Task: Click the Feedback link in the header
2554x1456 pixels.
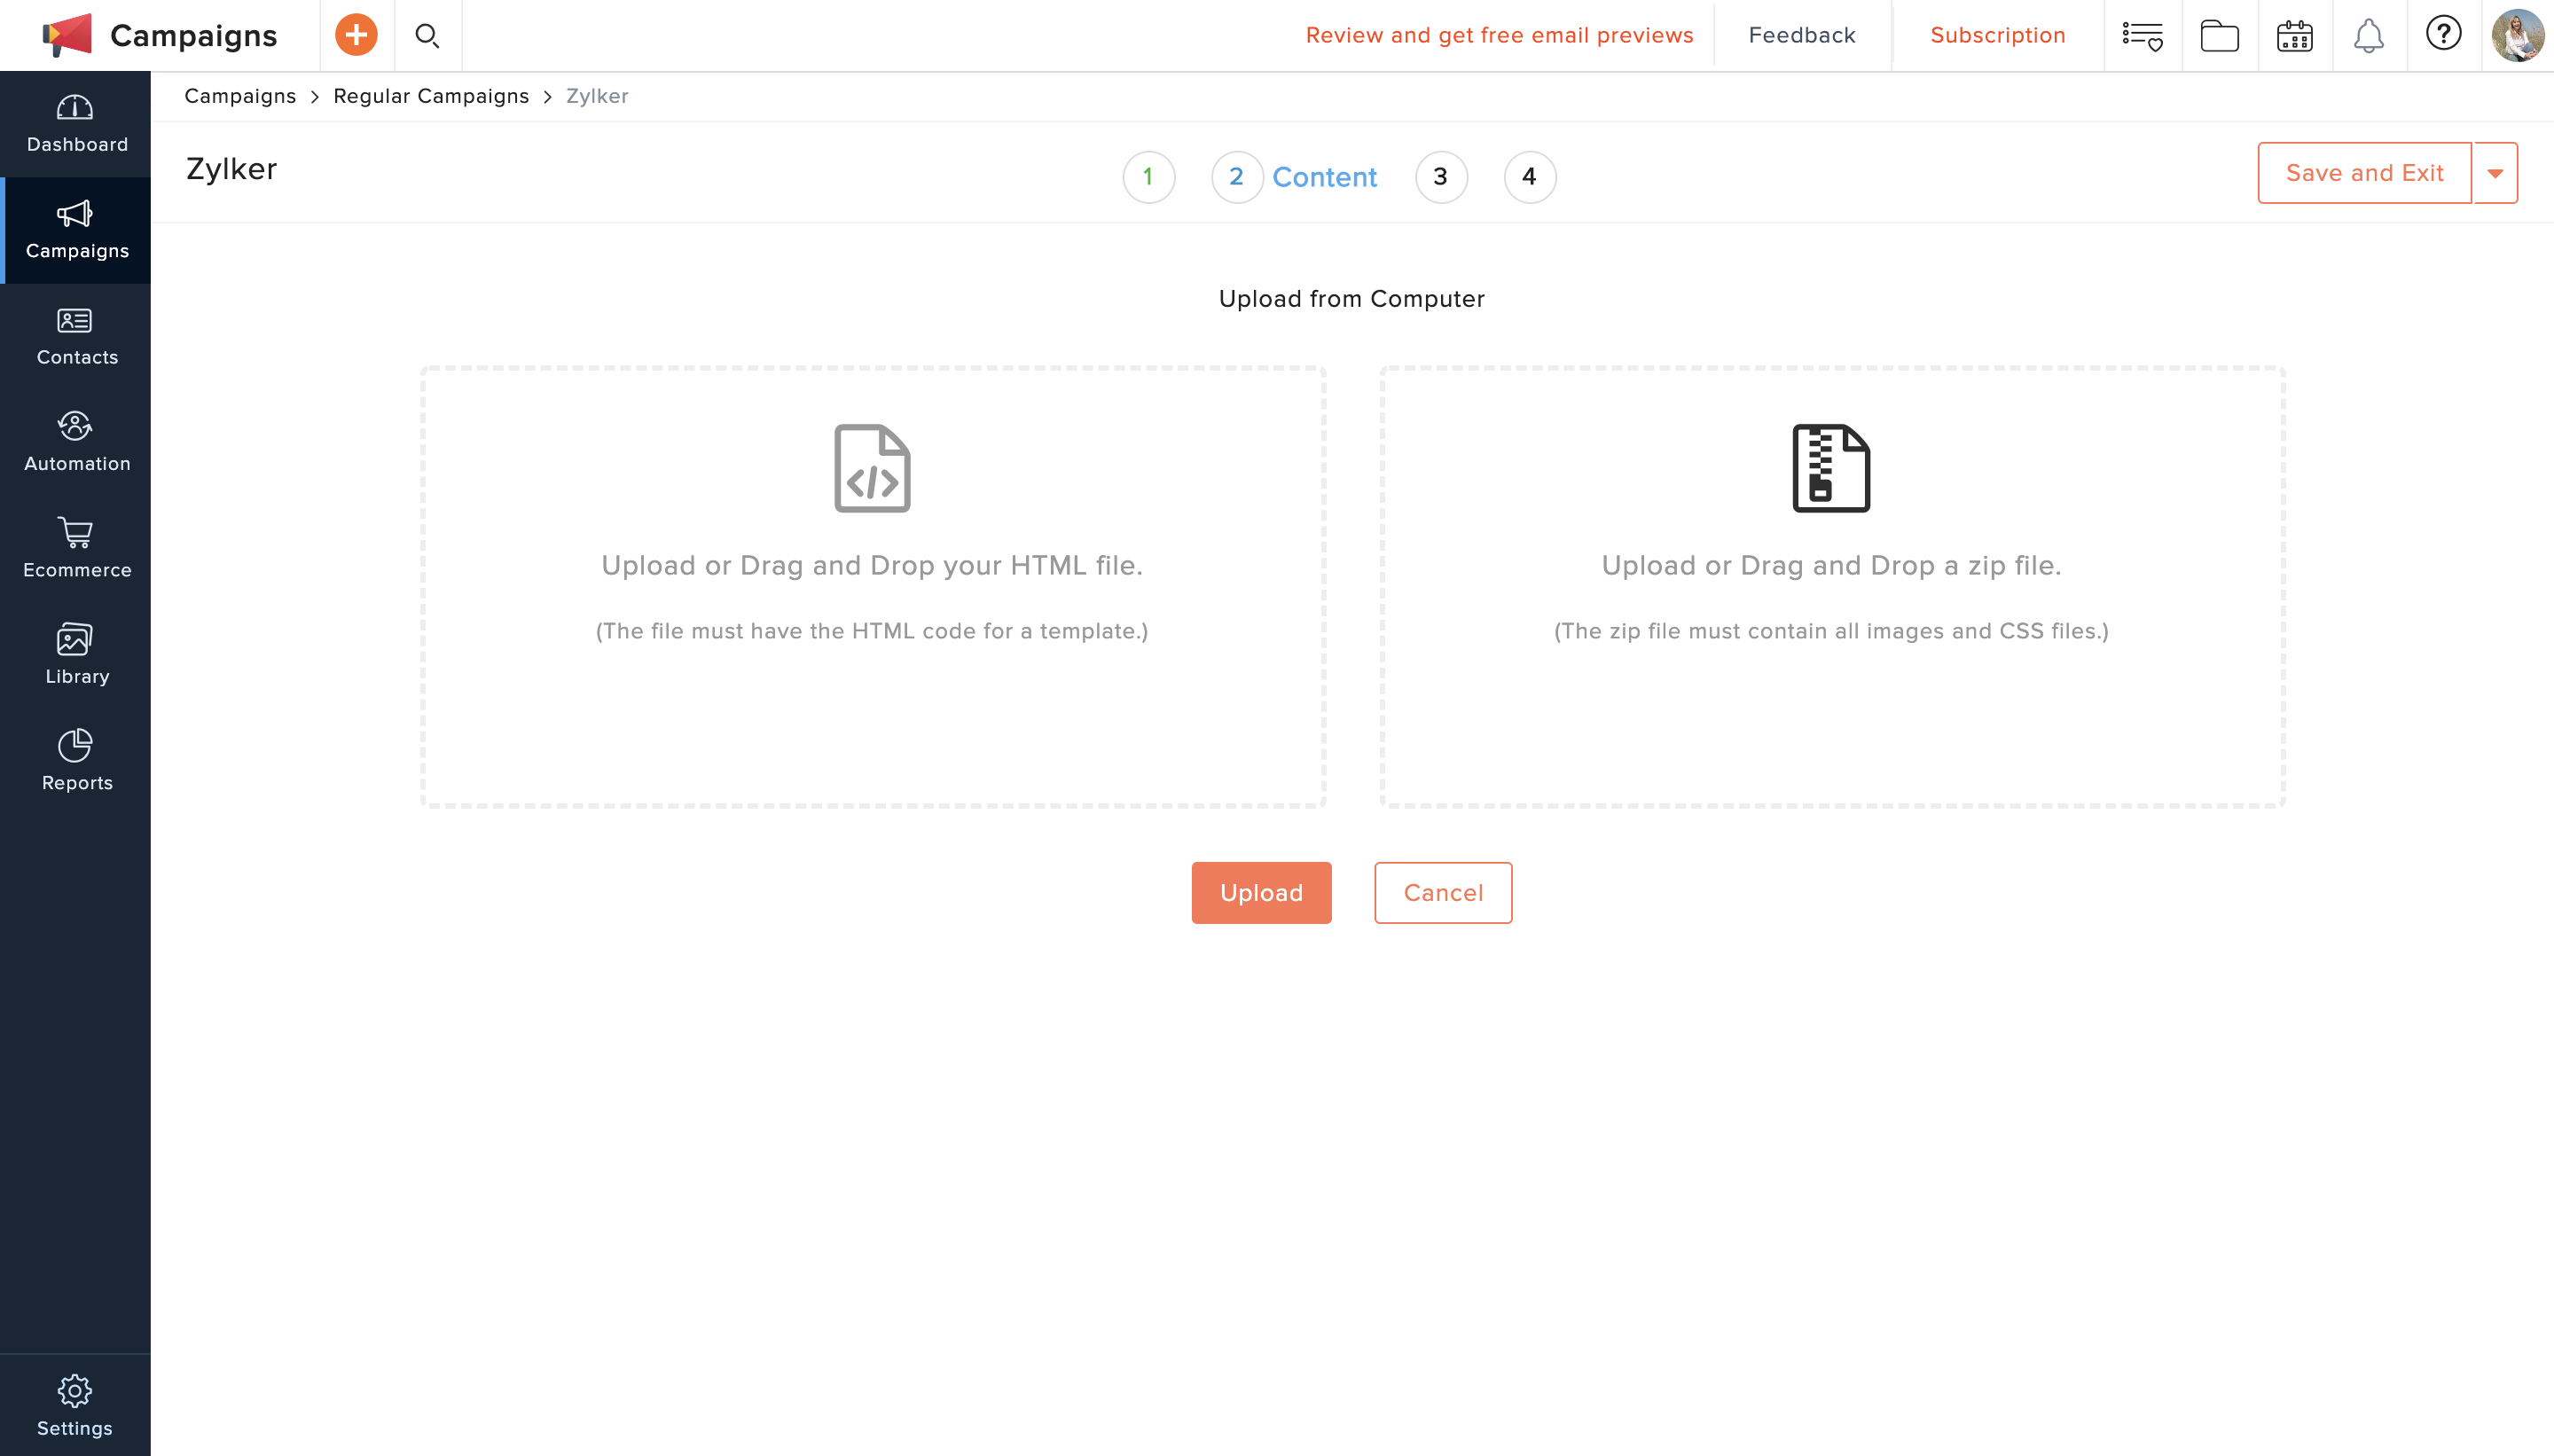Action: 1803,35
